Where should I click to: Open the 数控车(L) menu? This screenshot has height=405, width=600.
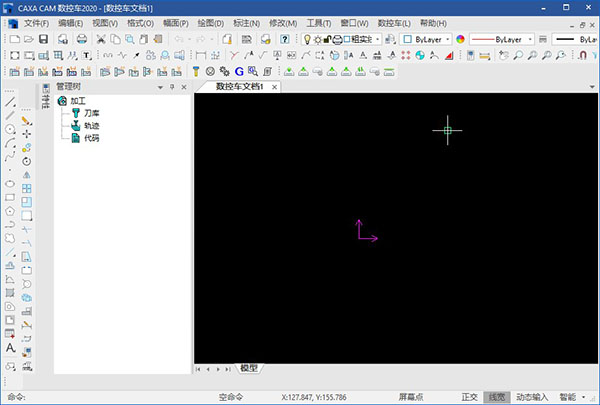coord(394,23)
